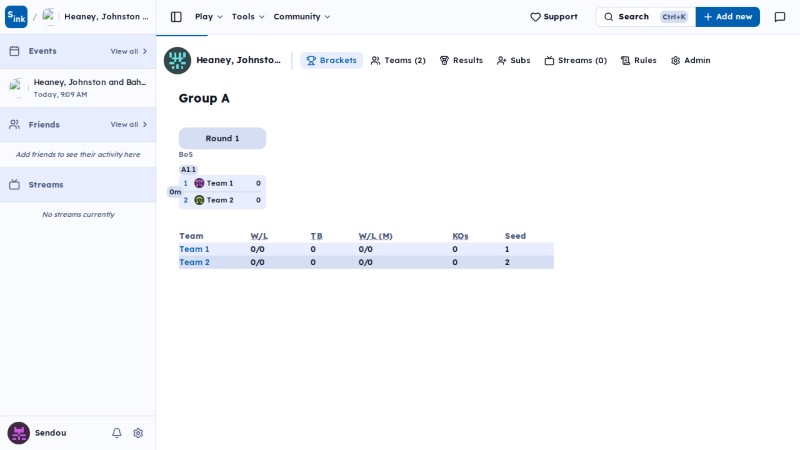Click the W/L (M) column header
This screenshot has height=450, width=800.
pyautogui.click(x=376, y=236)
